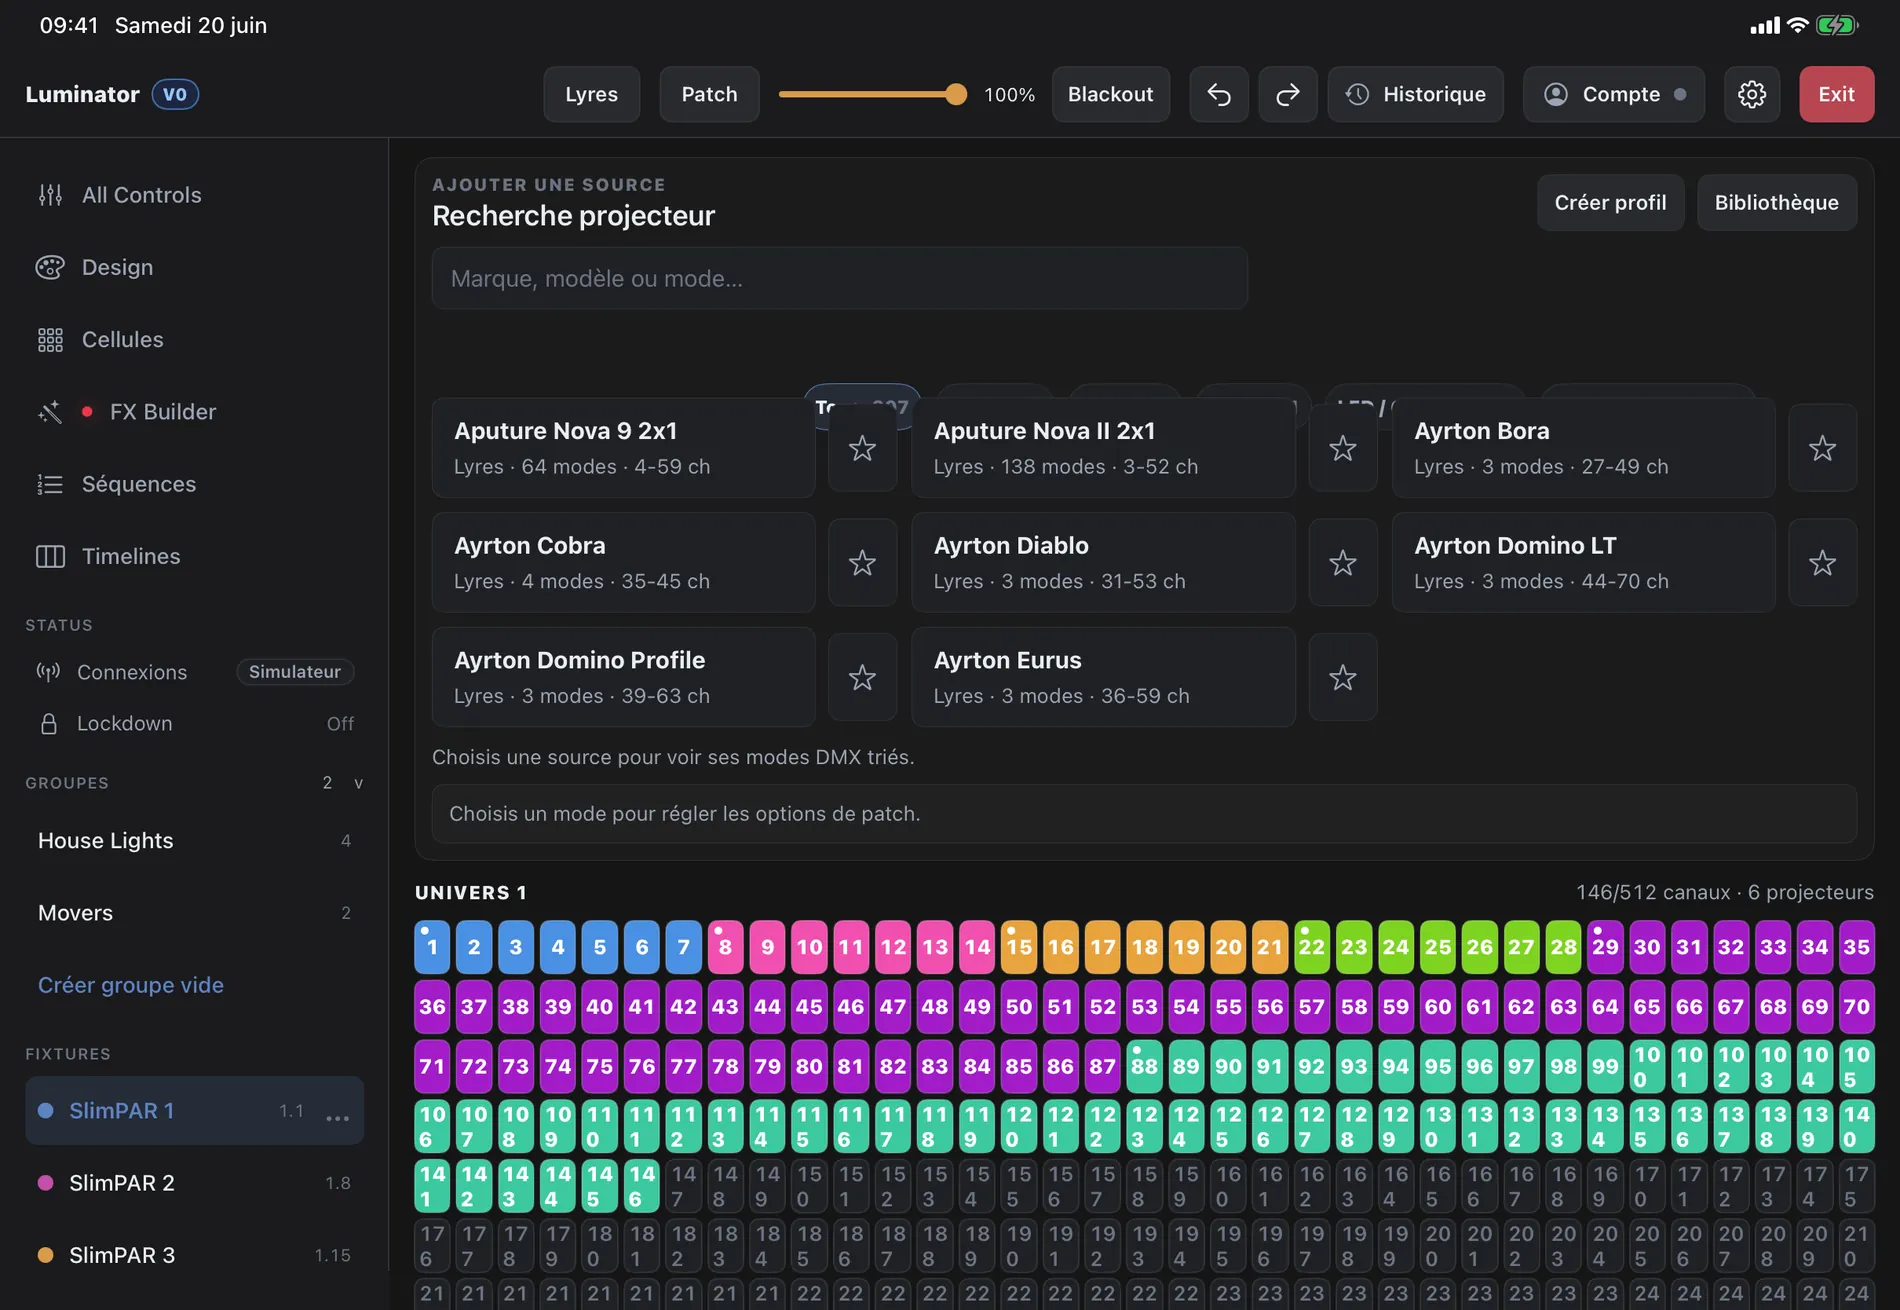Image resolution: width=1900 pixels, height=1310 pixels.
Task: Click the Design palette icon
Action: coord(50,267)
